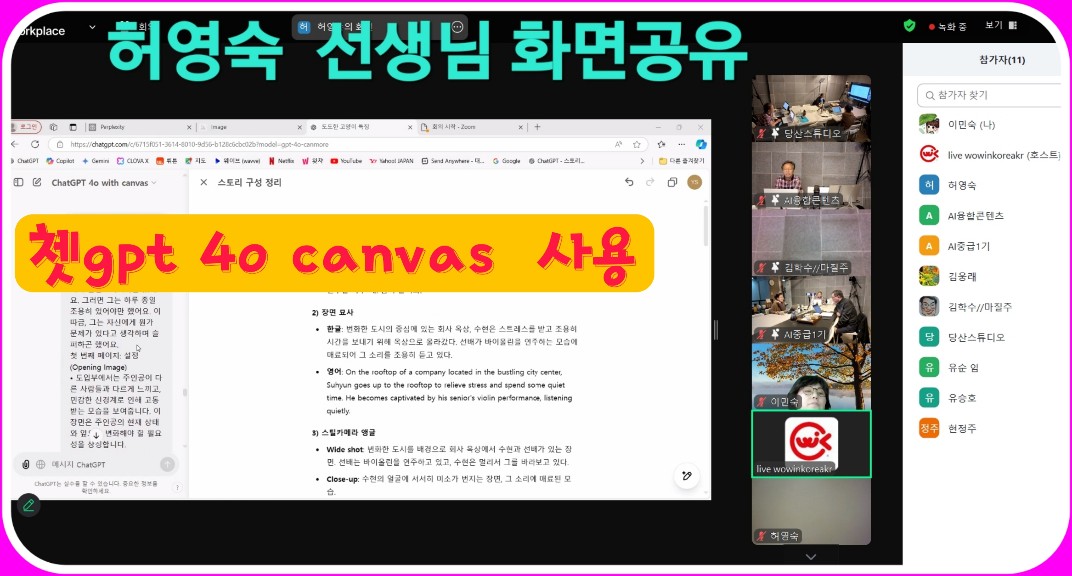
Task: Click the 참가자 찾기 search field
Action: point(990,95)
